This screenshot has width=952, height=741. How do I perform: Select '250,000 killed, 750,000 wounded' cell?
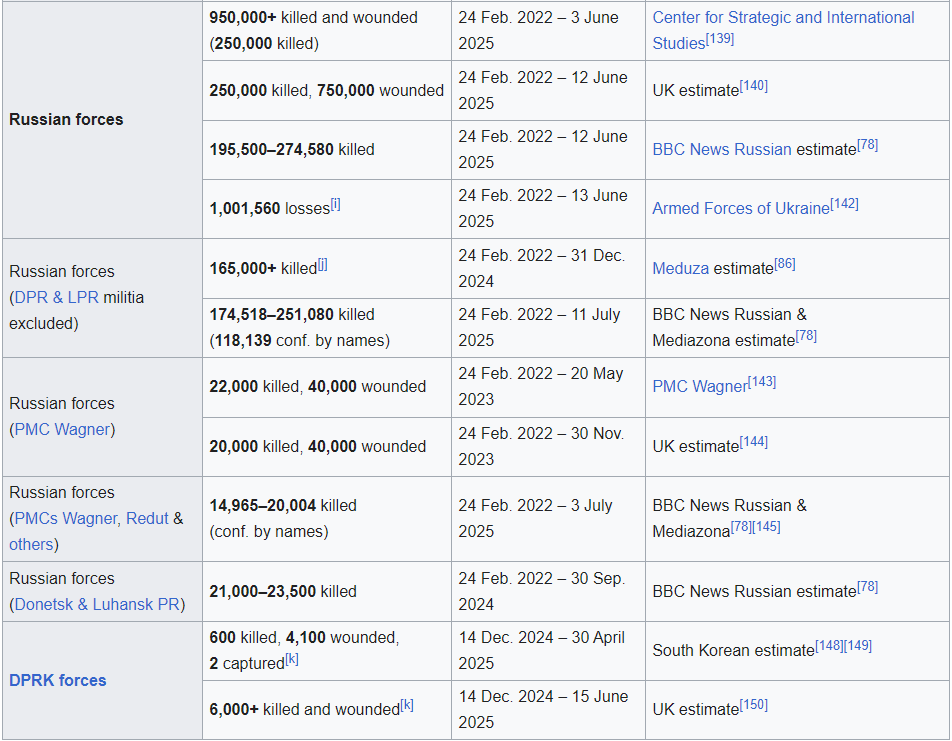pyautogui.click(x=327, y=90)
